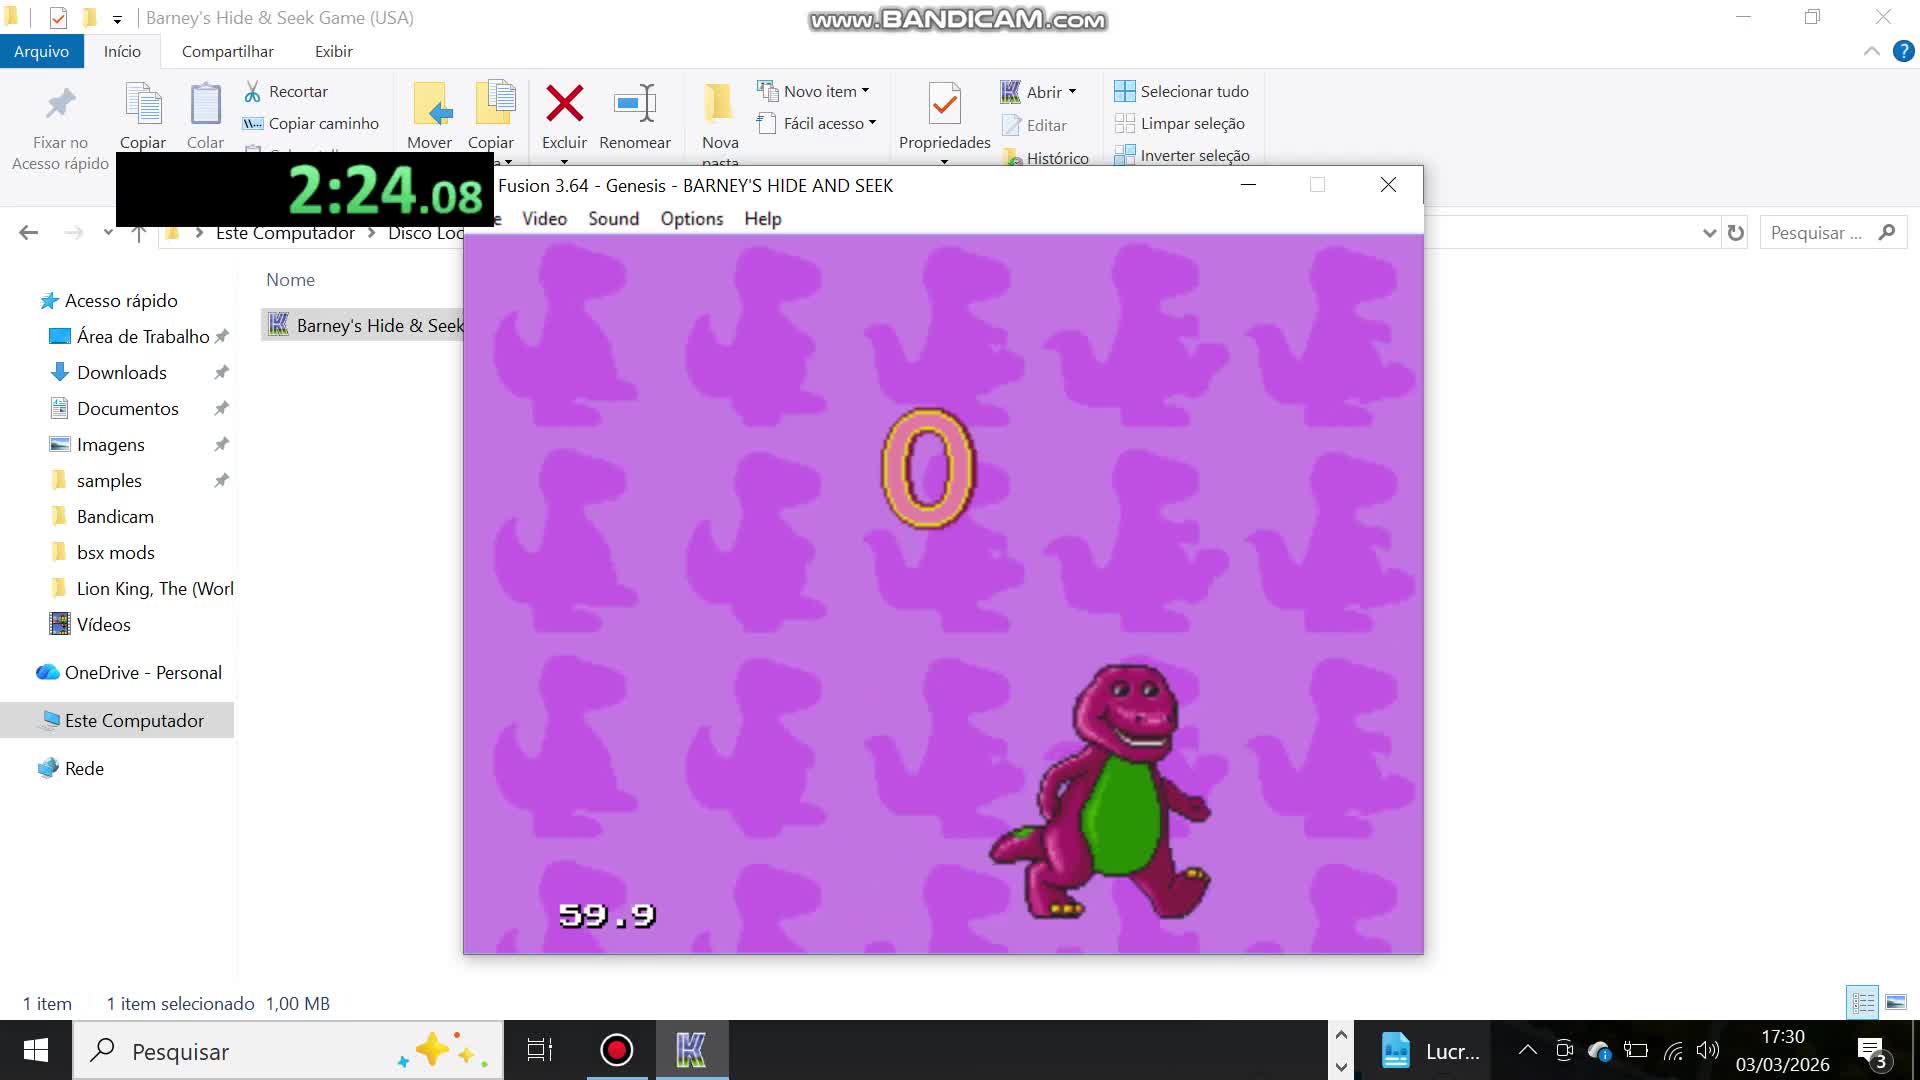
Task: Go back with the Explorer back arrow
Action: 28,233
